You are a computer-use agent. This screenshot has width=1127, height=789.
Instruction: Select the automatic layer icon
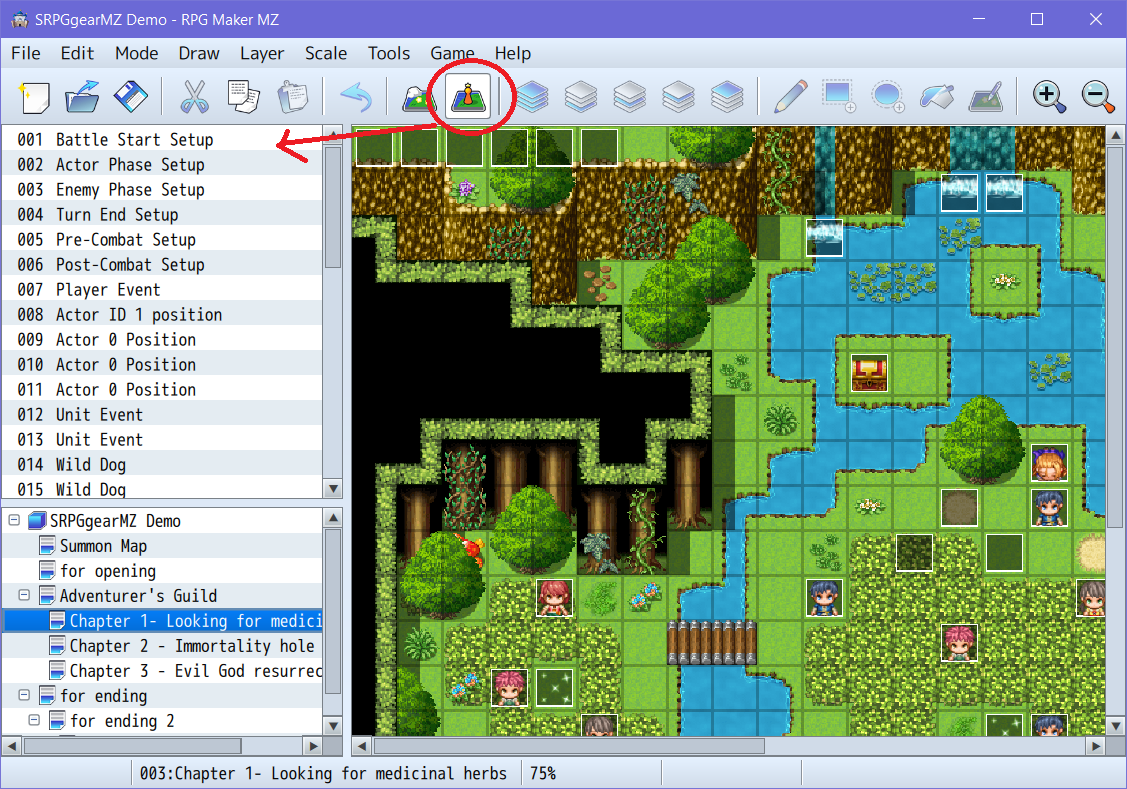click(x=532, y=96)
